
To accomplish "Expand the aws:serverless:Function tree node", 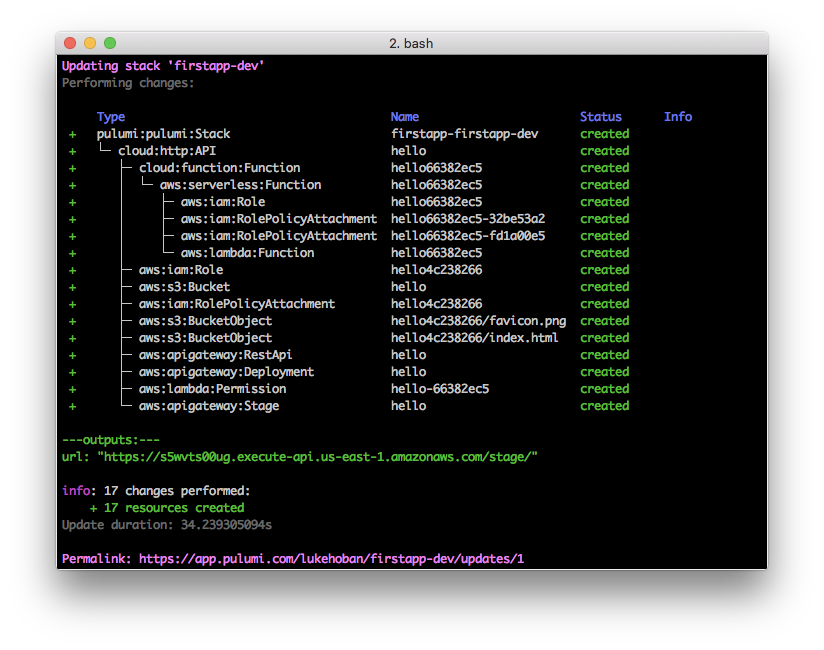I will pyautogui.click(x=240, y=185).
